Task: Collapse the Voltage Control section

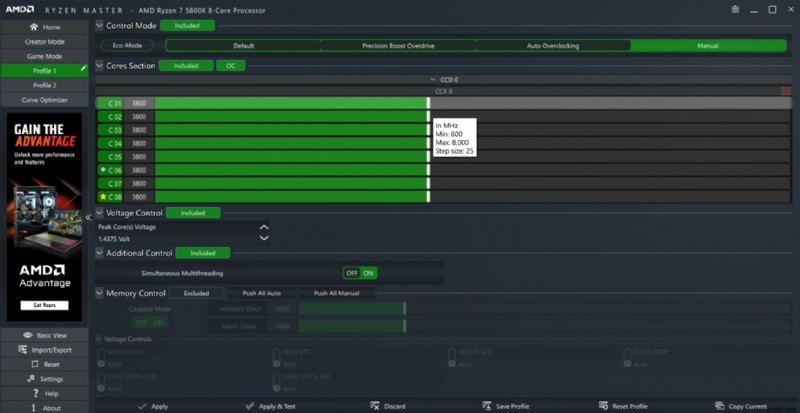Action: pyautogui.click(x=100, y=212)
